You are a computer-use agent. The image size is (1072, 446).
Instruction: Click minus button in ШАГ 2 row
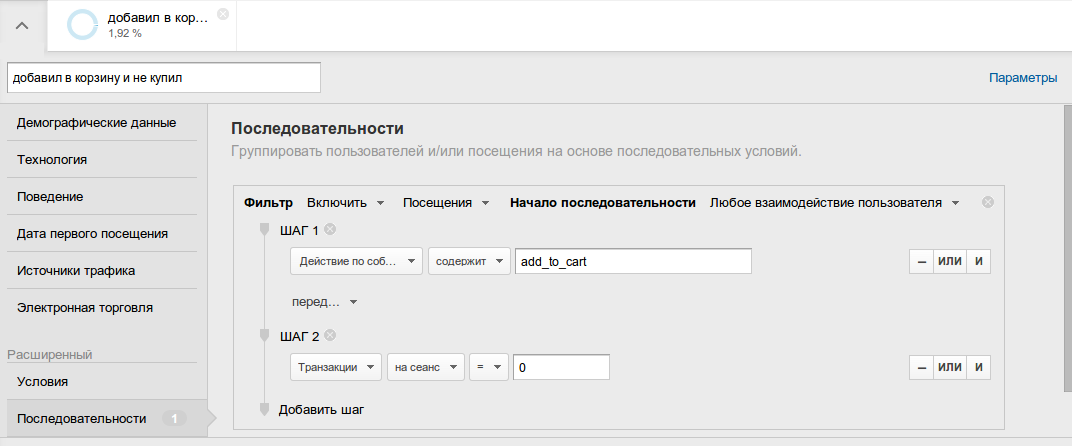(x=921, y=367)
